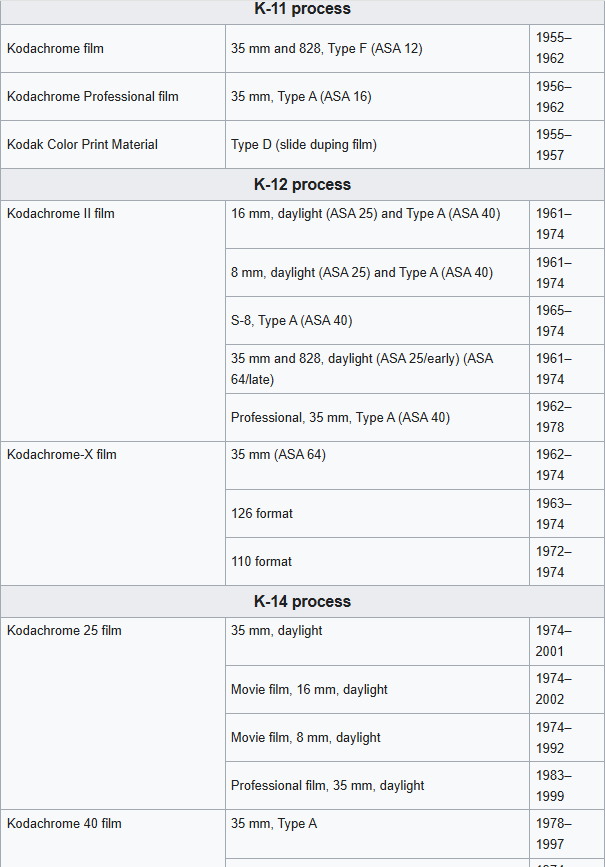Select the Kodachrome-X film cell

coord(62,455)
